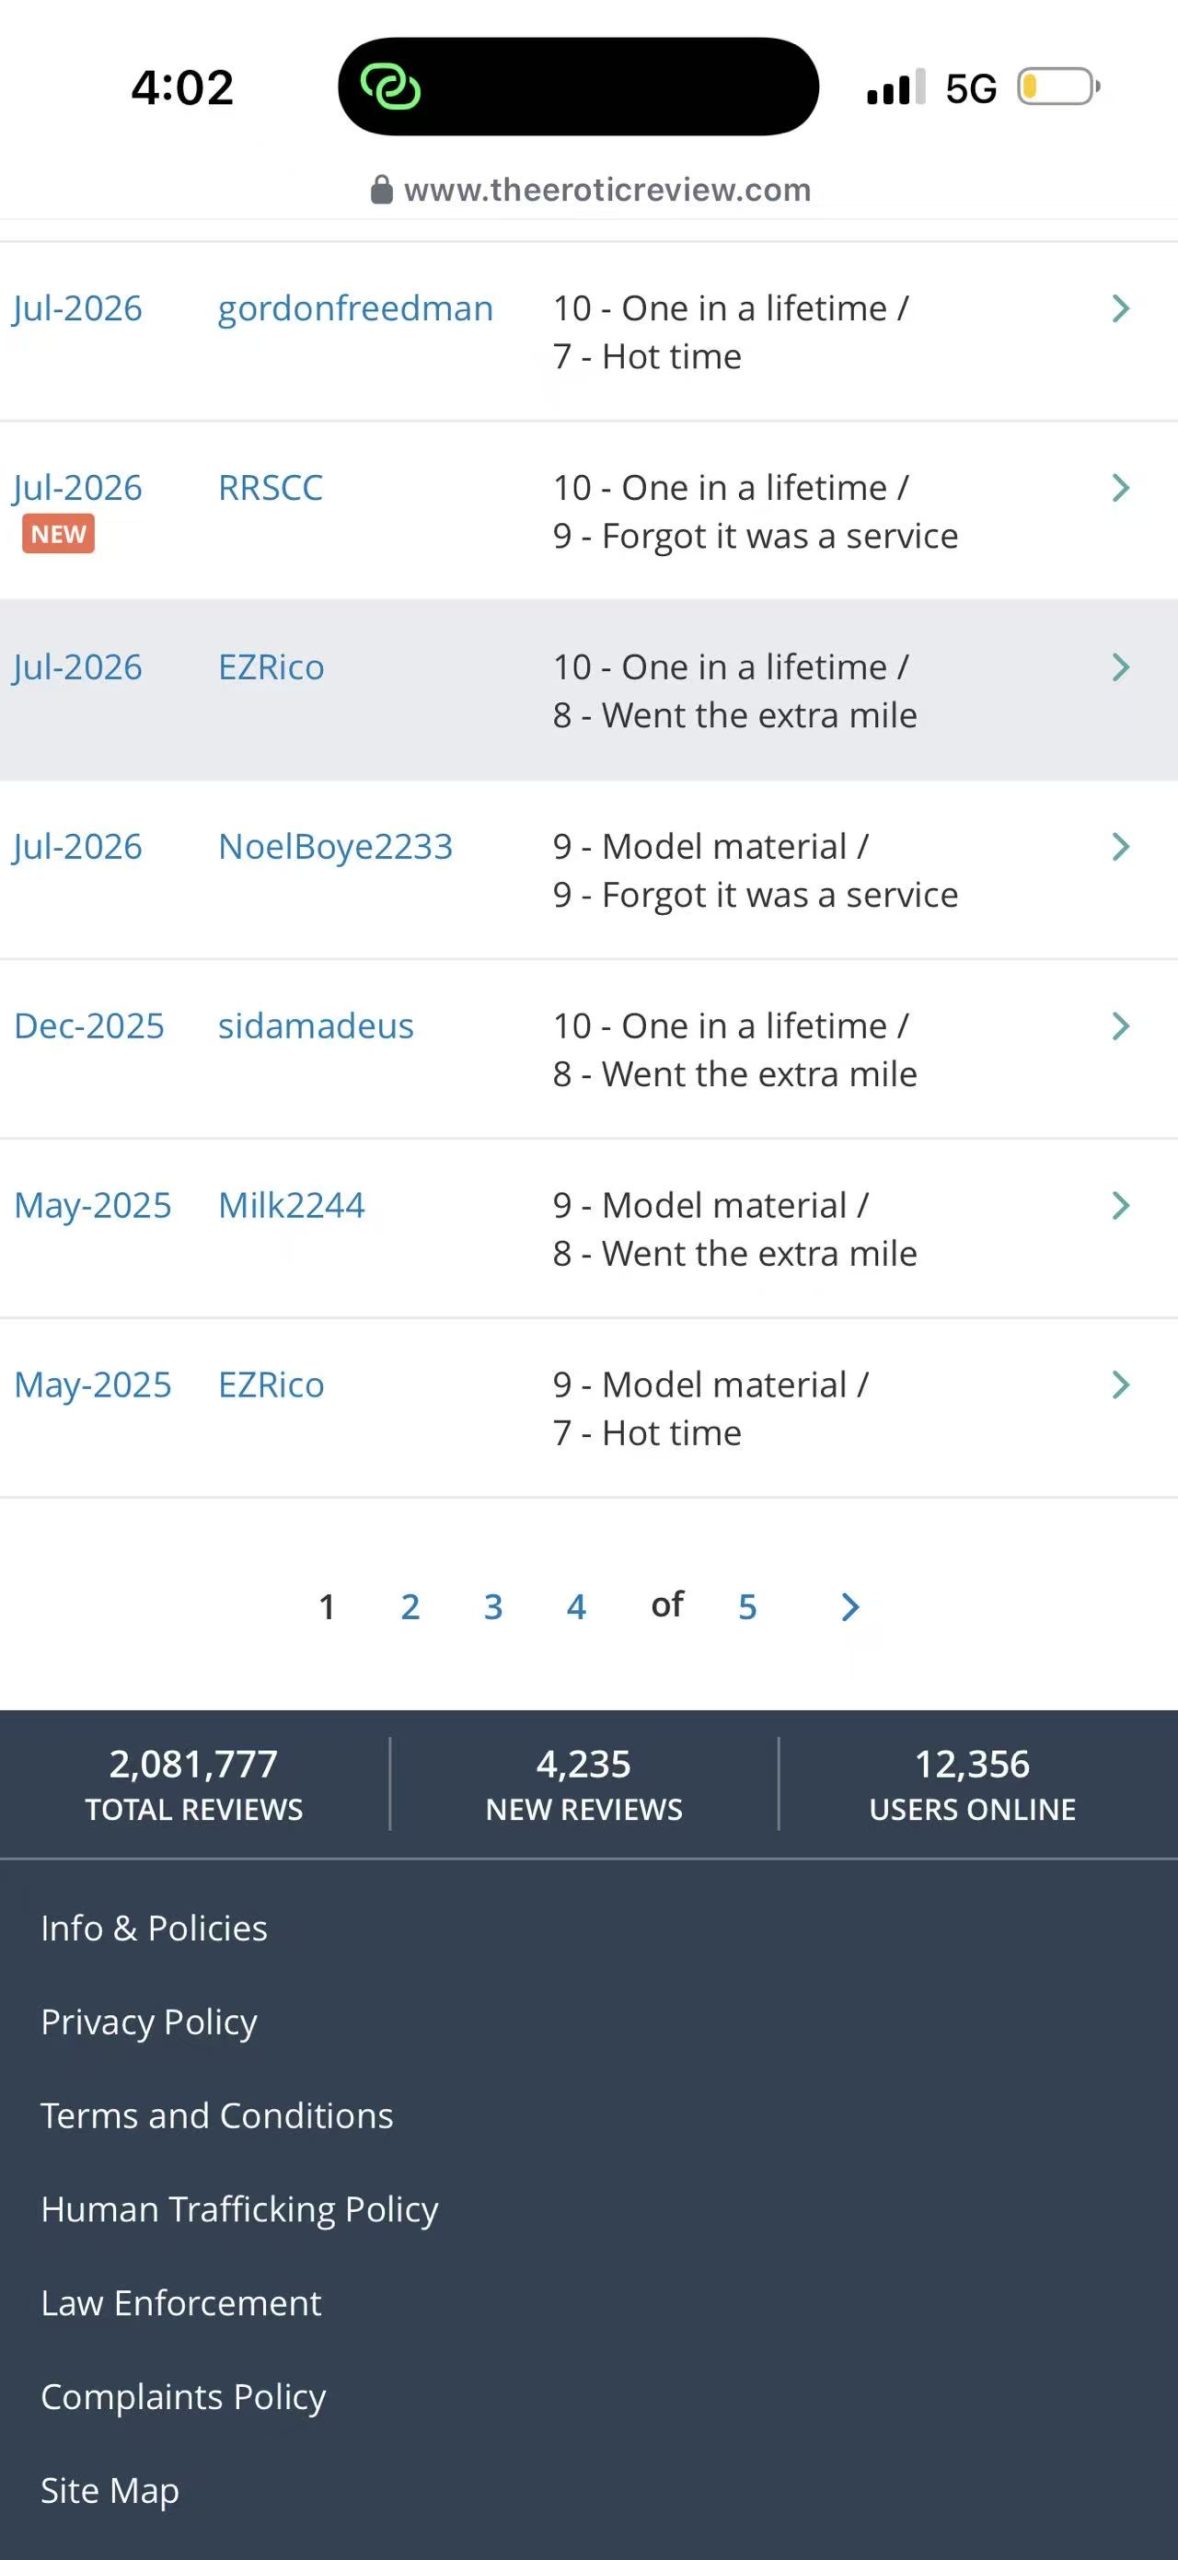
Task: Open EZRico Jul-2026 review chevron
Action: [x=1120, y=667]
